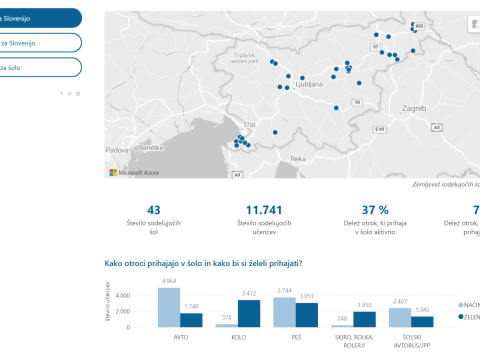Click the PEŠ category axis label
480x360 pixels.
pos(296,337)
